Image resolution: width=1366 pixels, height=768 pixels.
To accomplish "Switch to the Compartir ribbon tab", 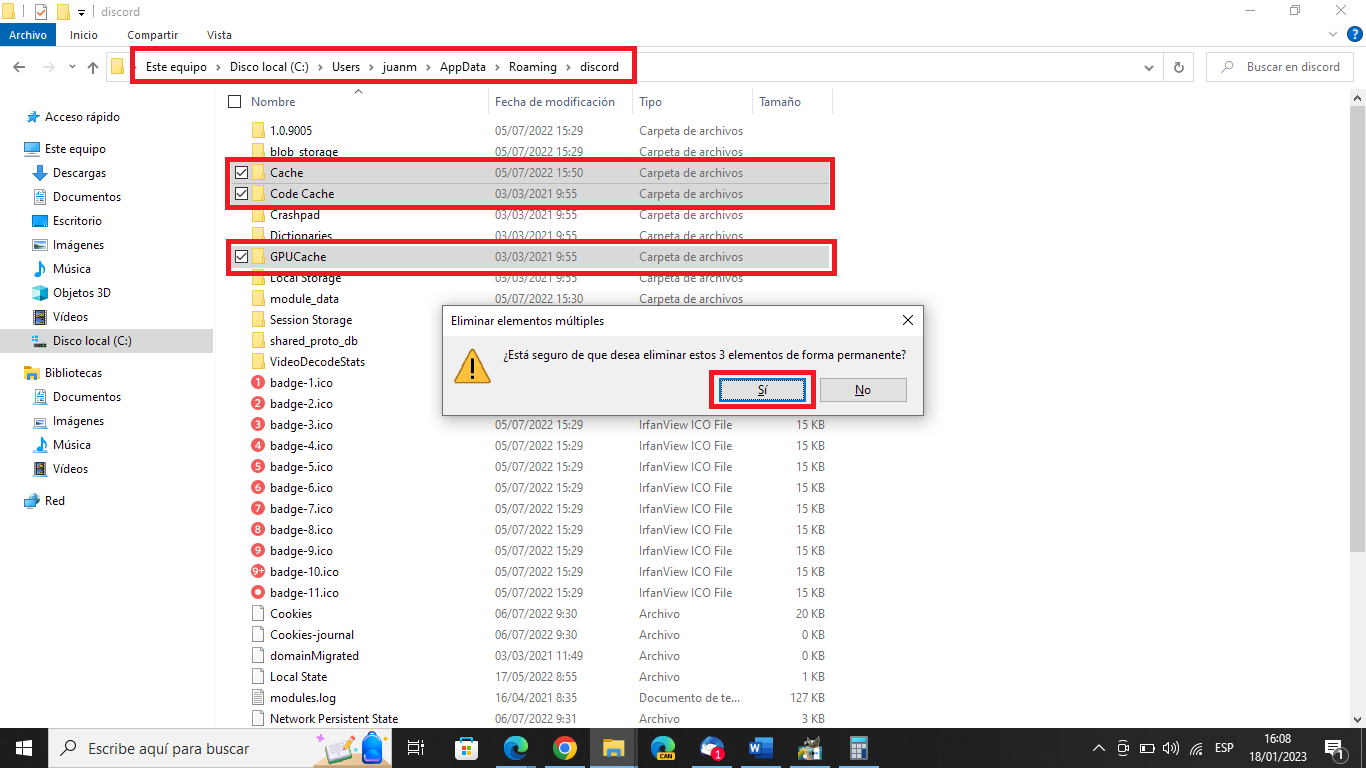I will (x=153, y=35).
